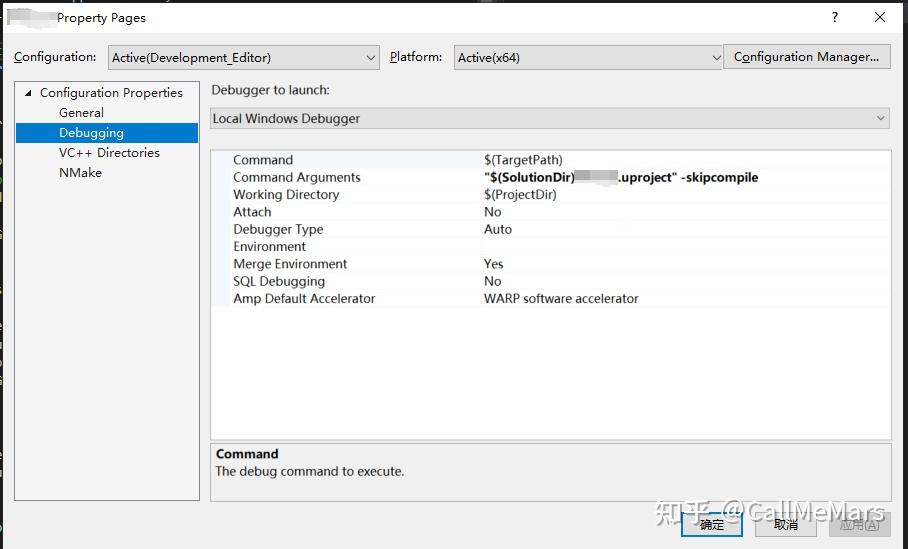
Task: Select General in the properties tree
Action: (x=81, y=112)
